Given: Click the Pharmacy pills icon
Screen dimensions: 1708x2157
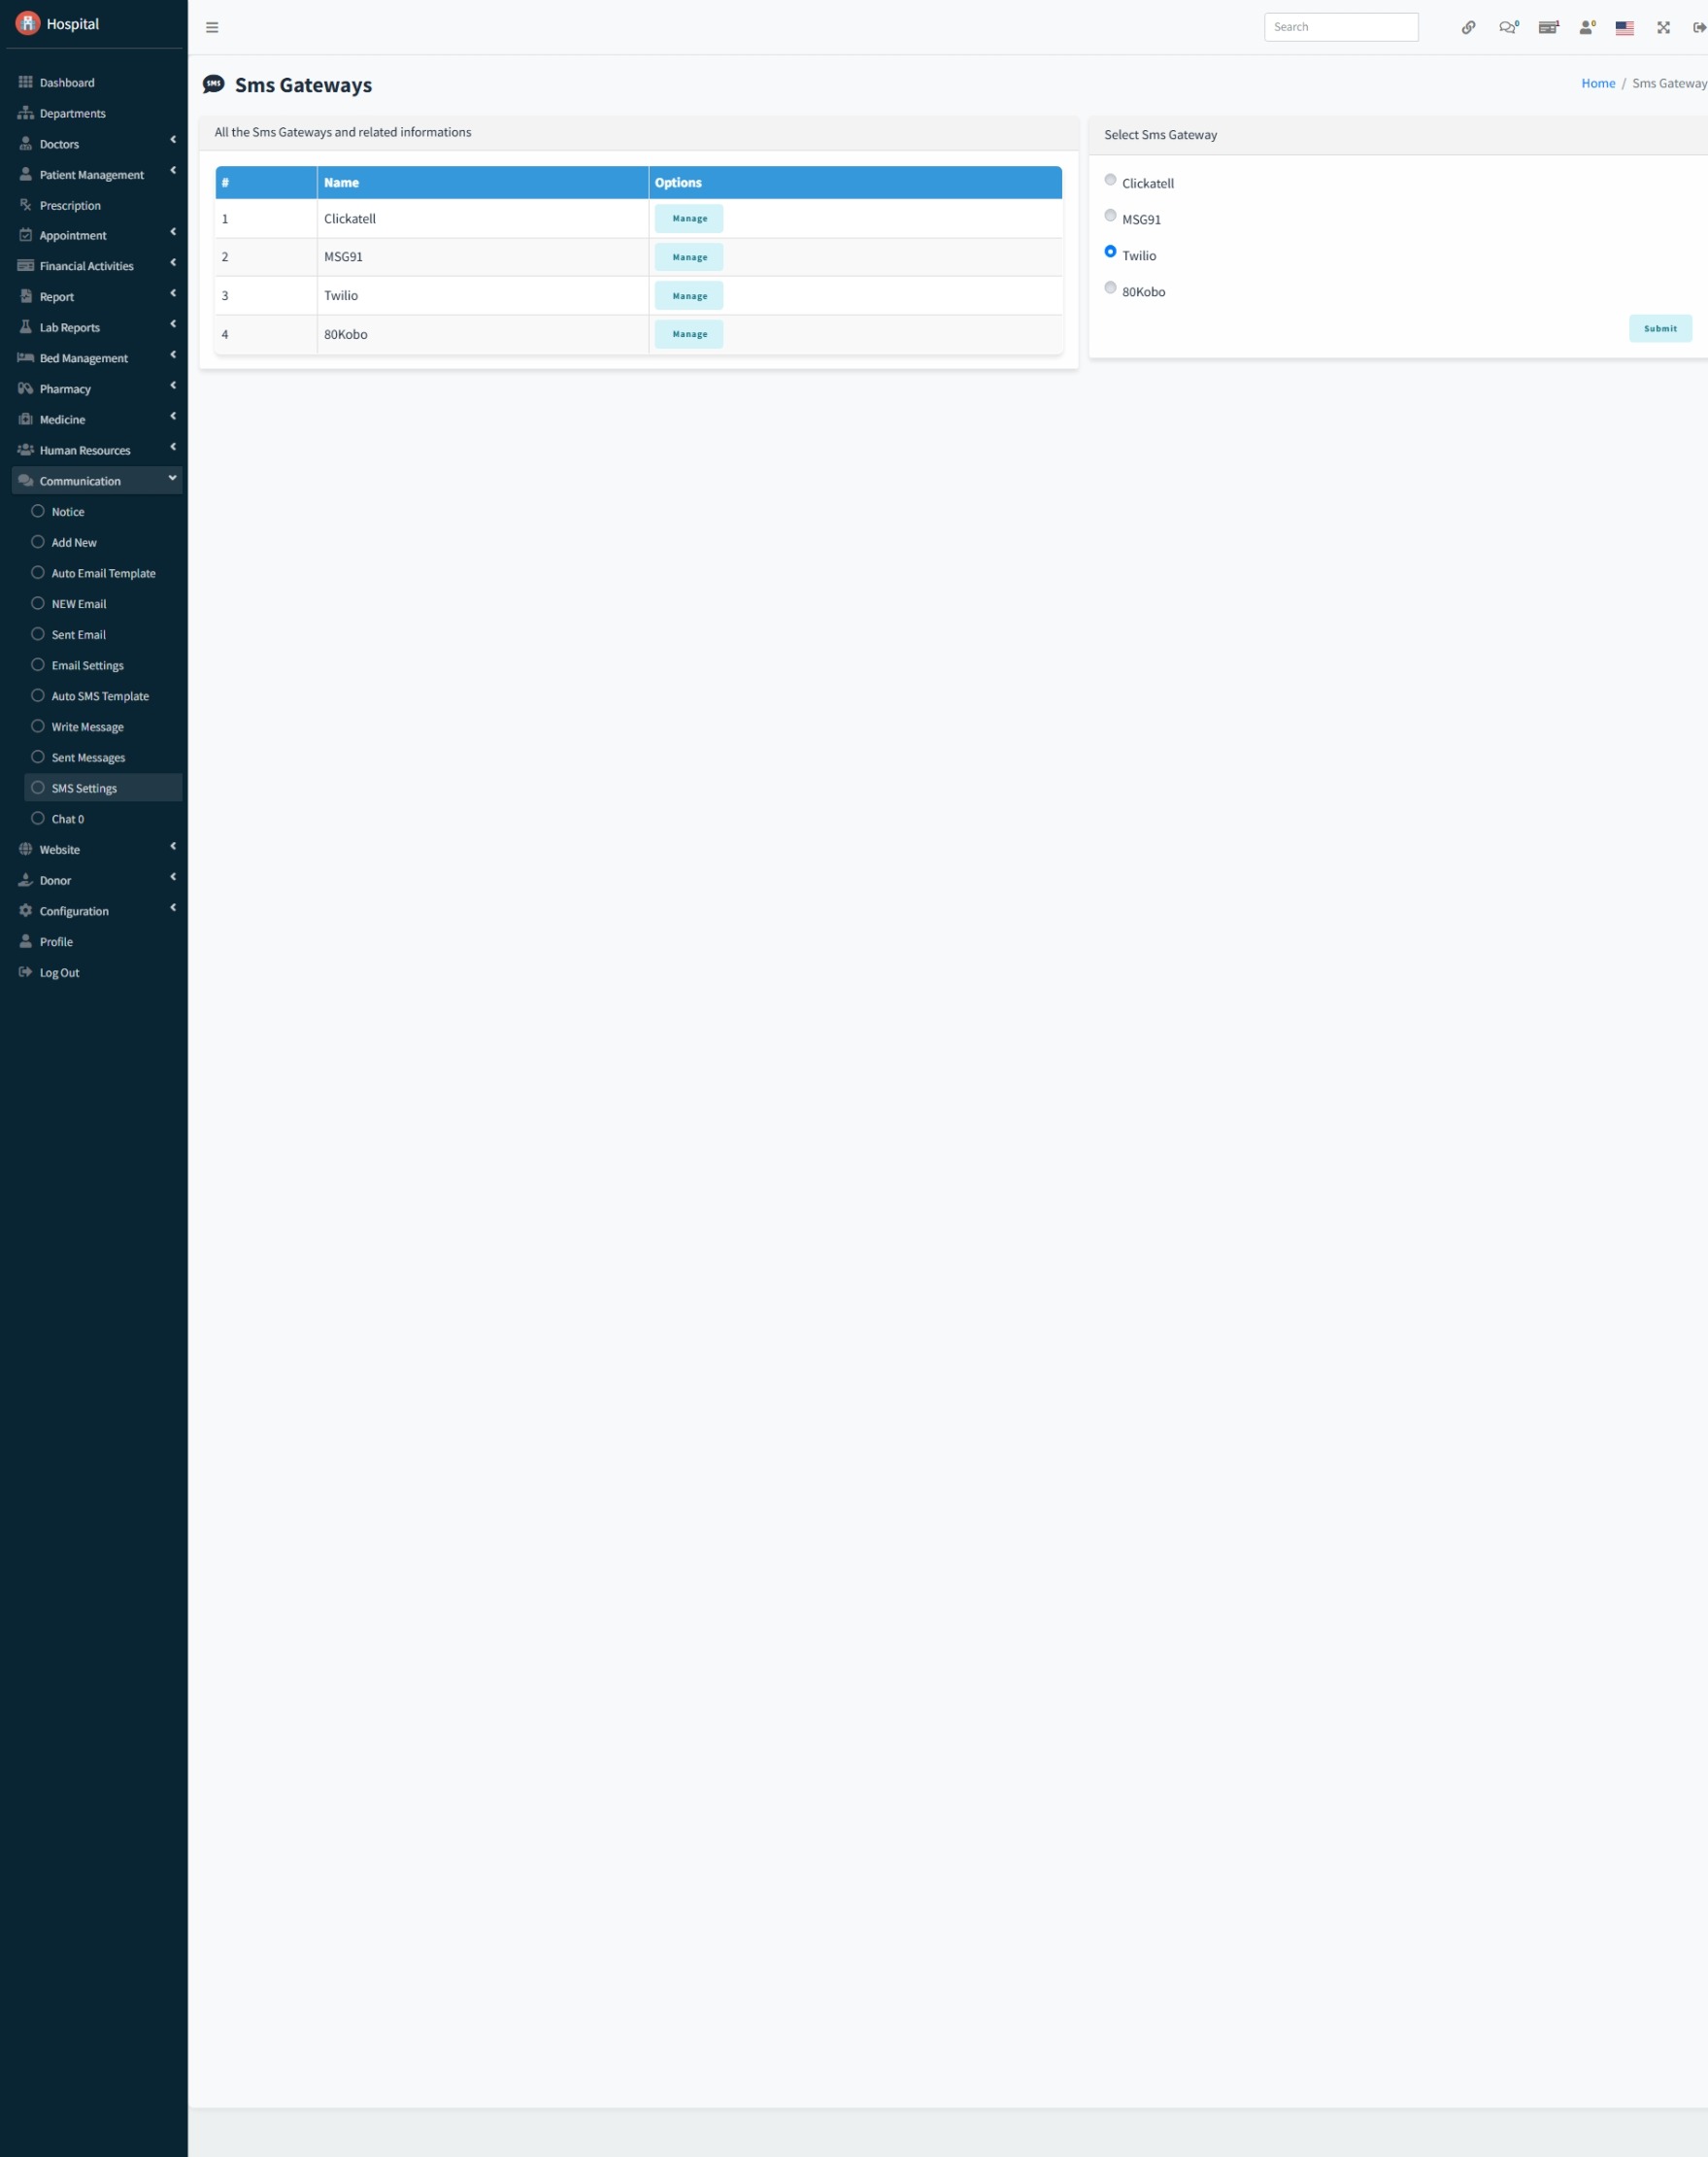Looking at the screenshot, I should 26,389.
